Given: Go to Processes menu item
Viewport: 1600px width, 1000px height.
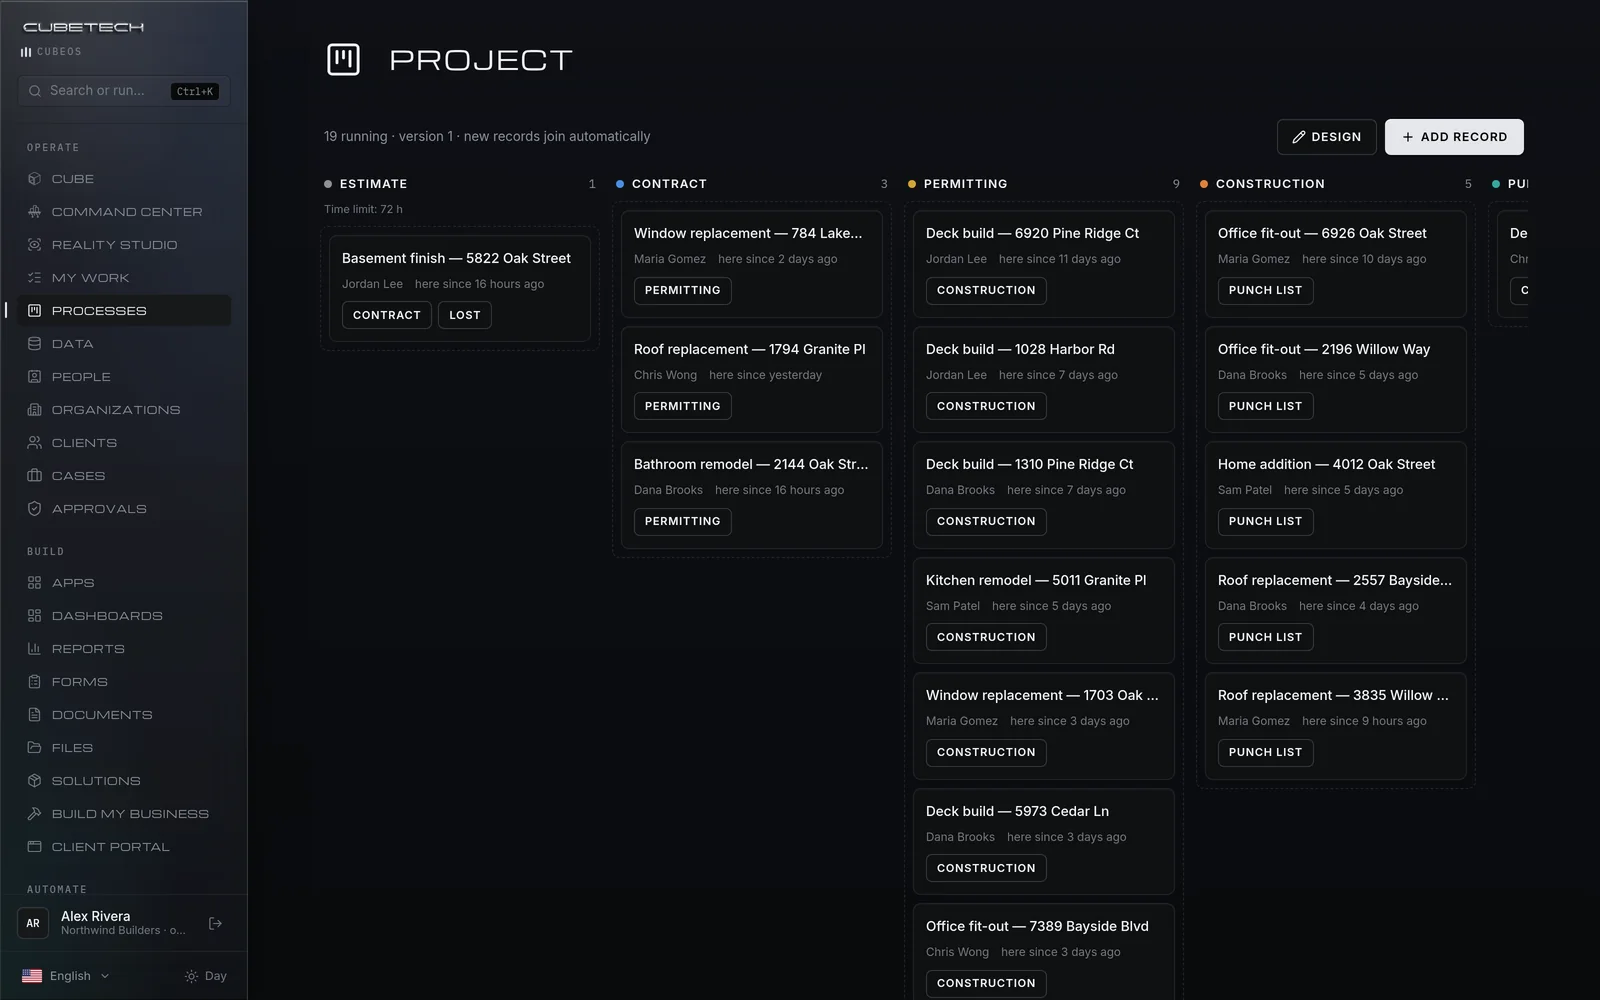Looking at the screenshot, I should click(124, 311).
